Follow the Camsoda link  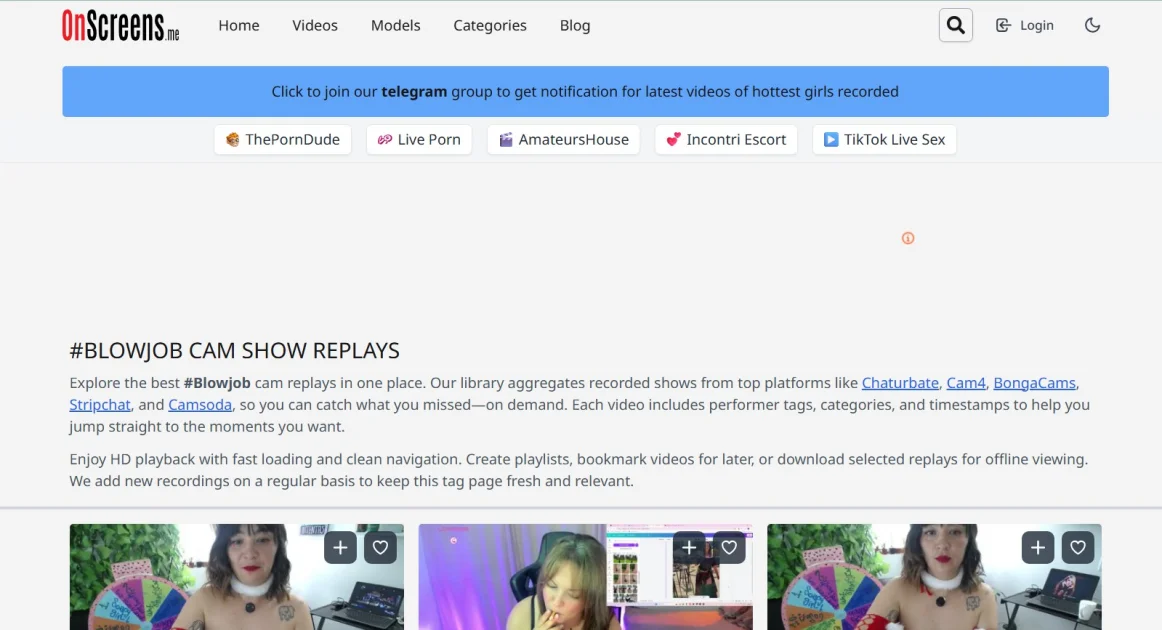click(200, 405)
